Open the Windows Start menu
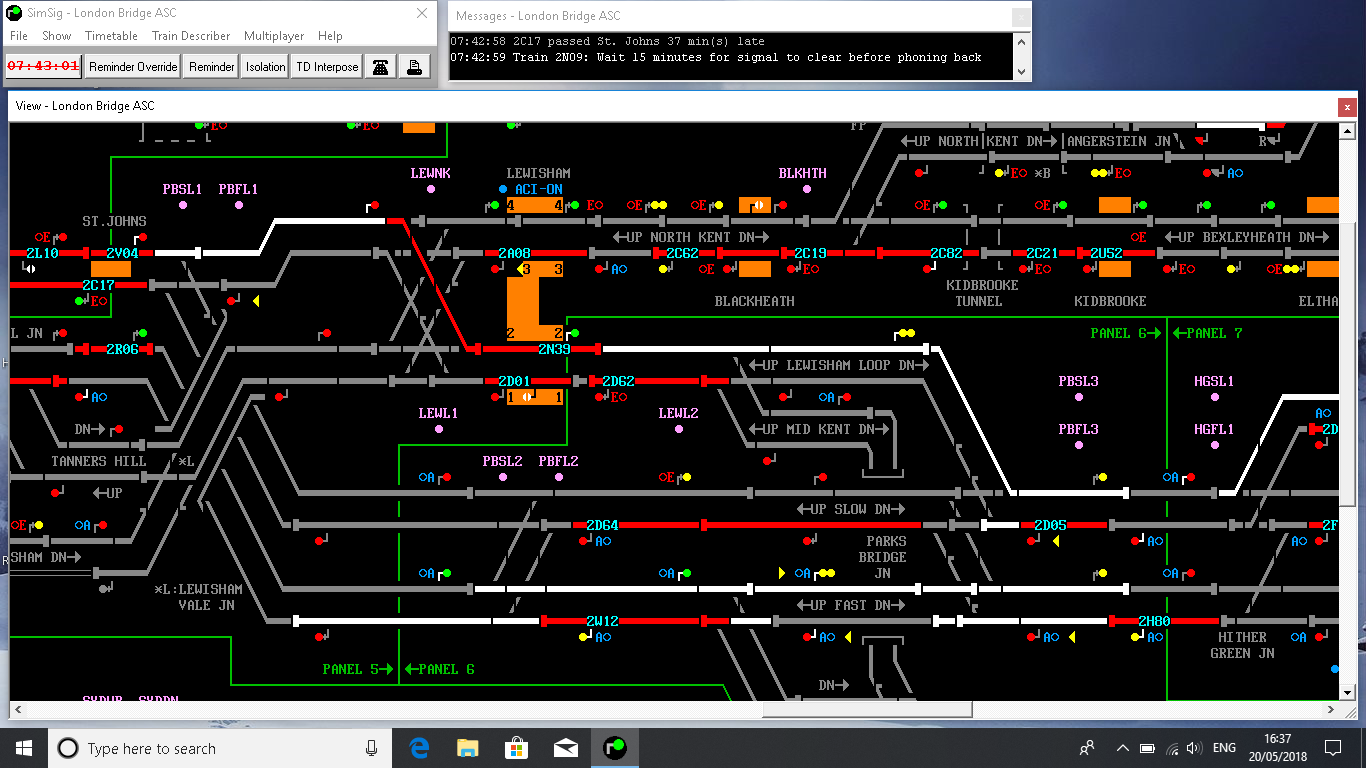Image resolution: width=1366 pixels, height=768 pixels. pos(24,748)
